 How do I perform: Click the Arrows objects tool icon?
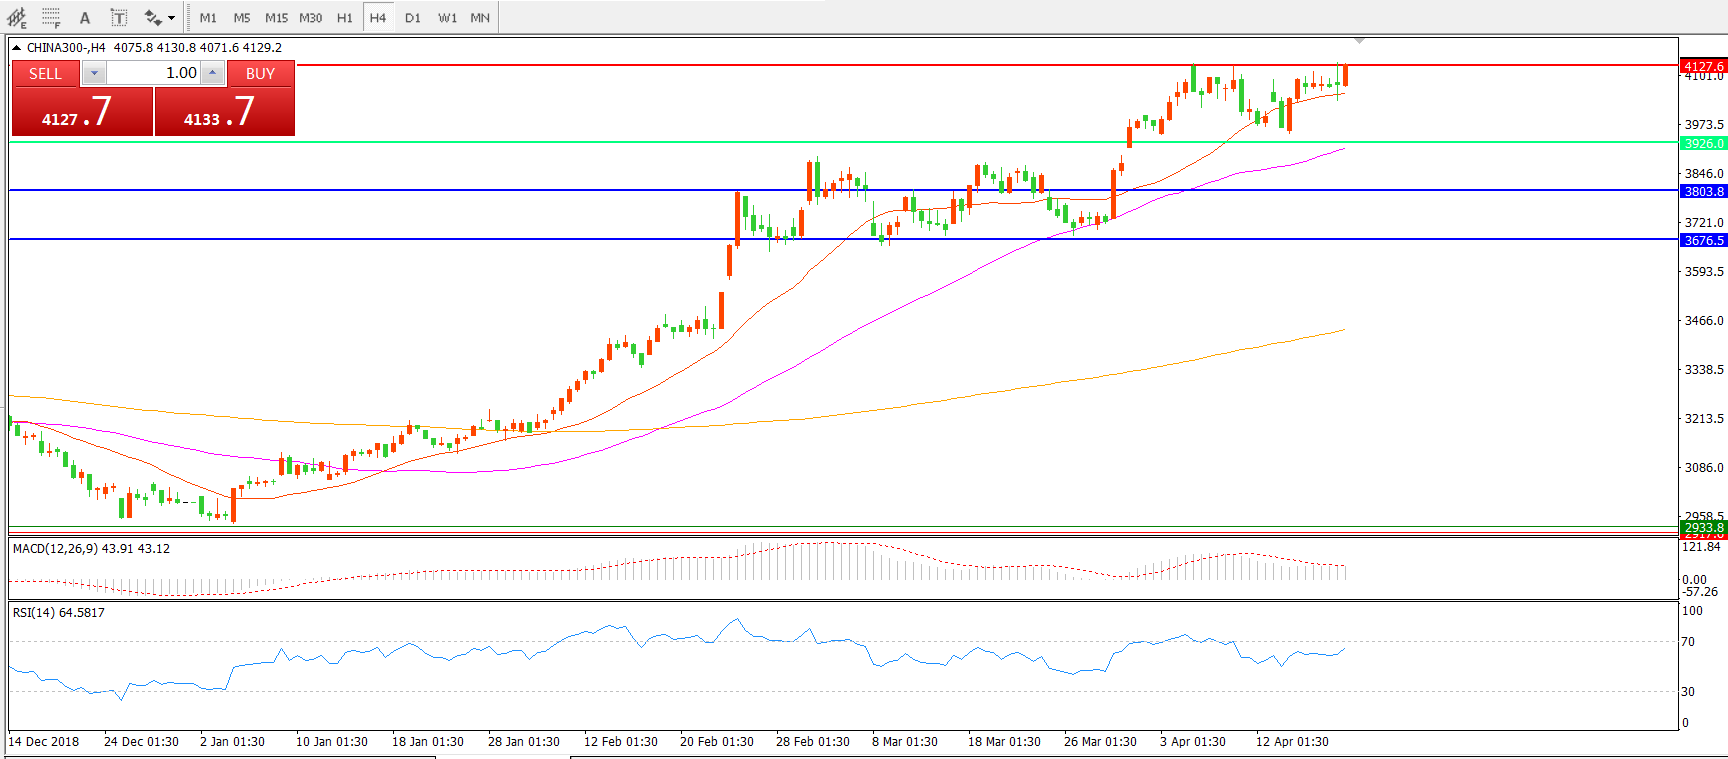pyautogui.click(x=153, y=17)
